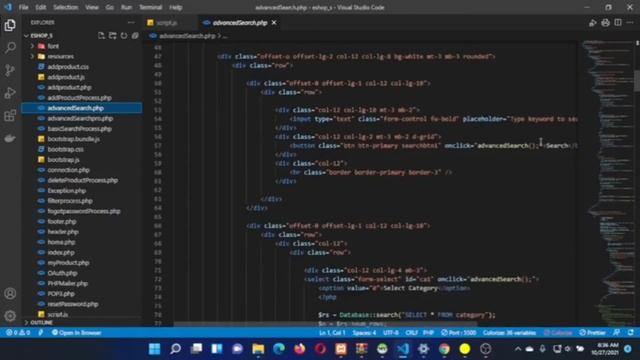Open header.php file

click(63, 231)
